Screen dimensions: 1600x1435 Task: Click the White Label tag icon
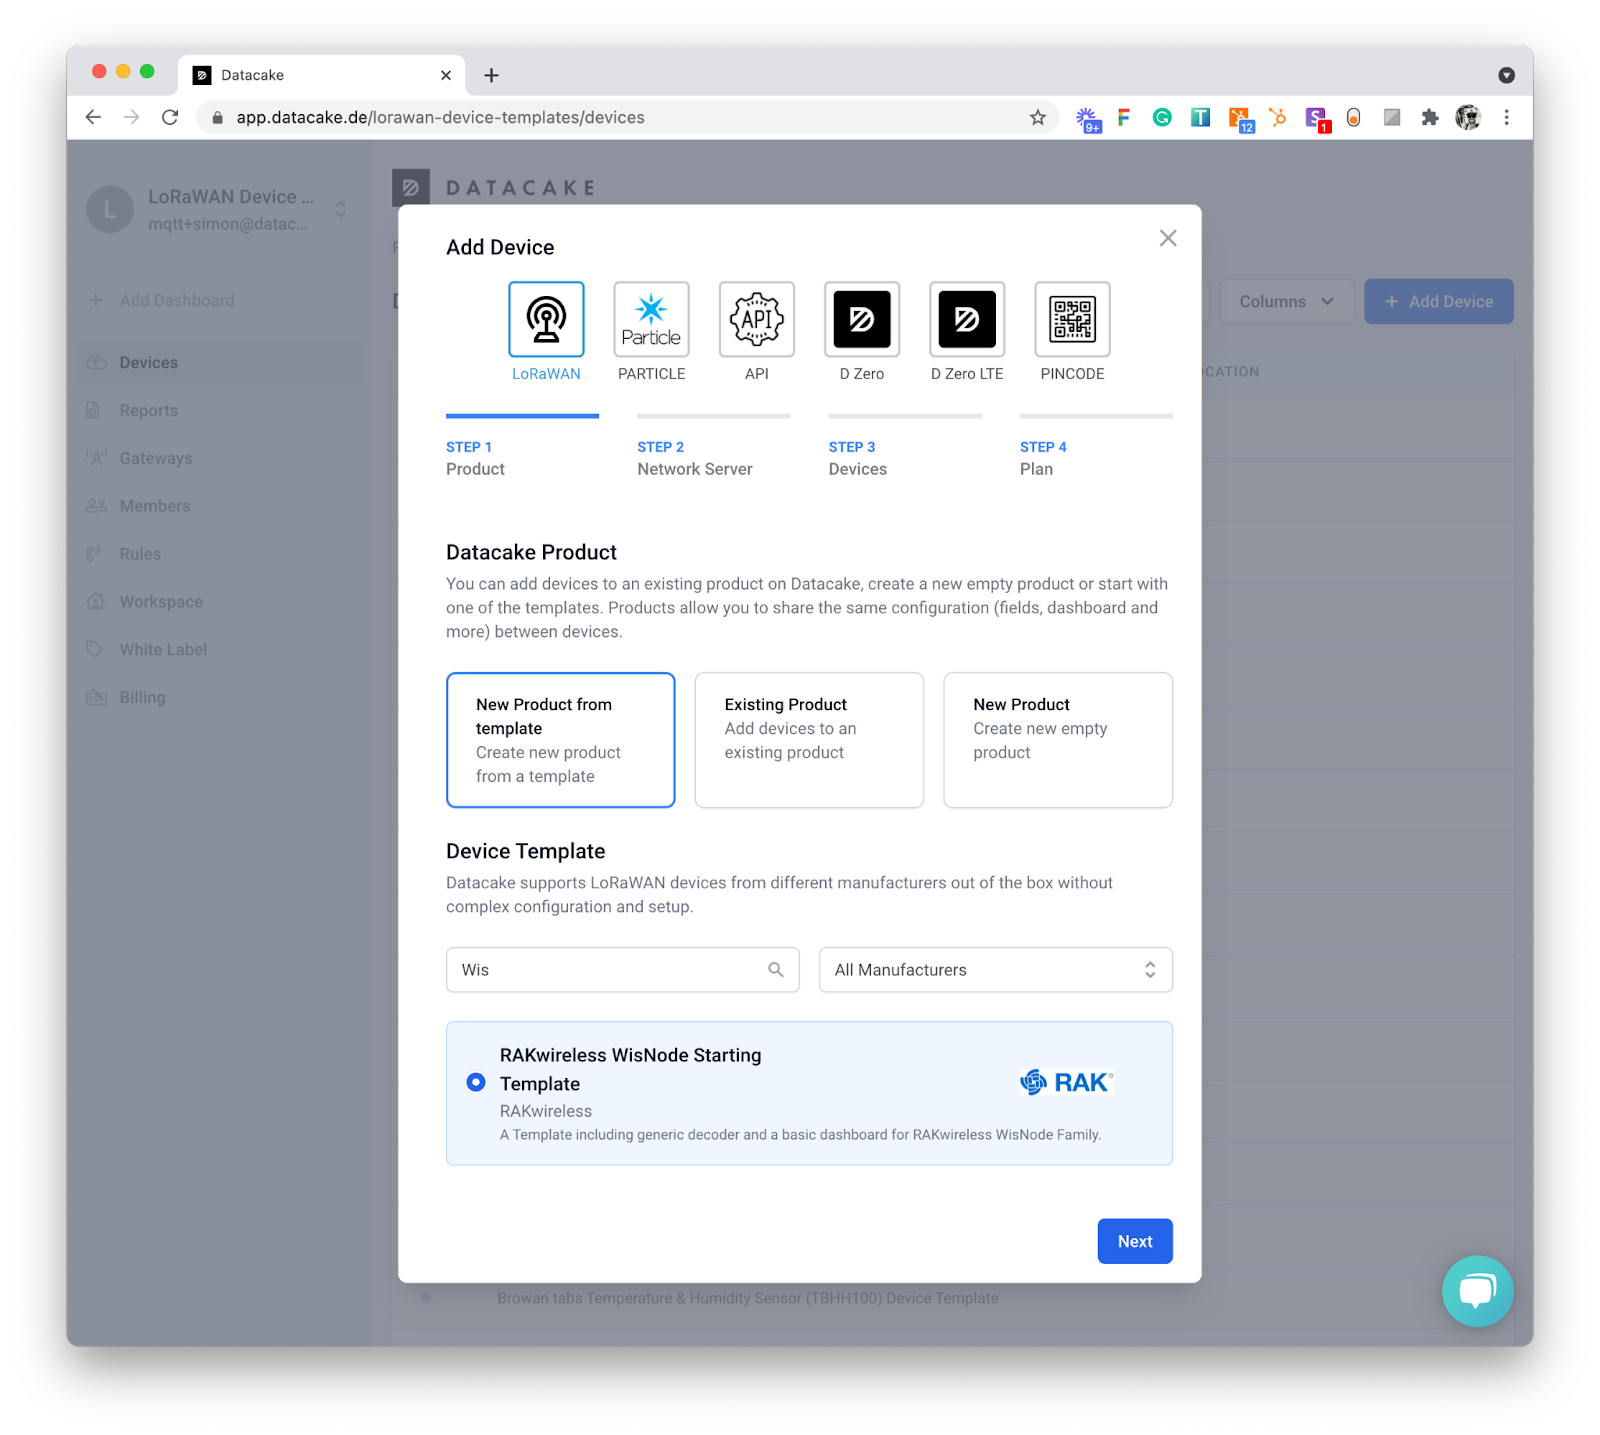click(x=95, y=649)
